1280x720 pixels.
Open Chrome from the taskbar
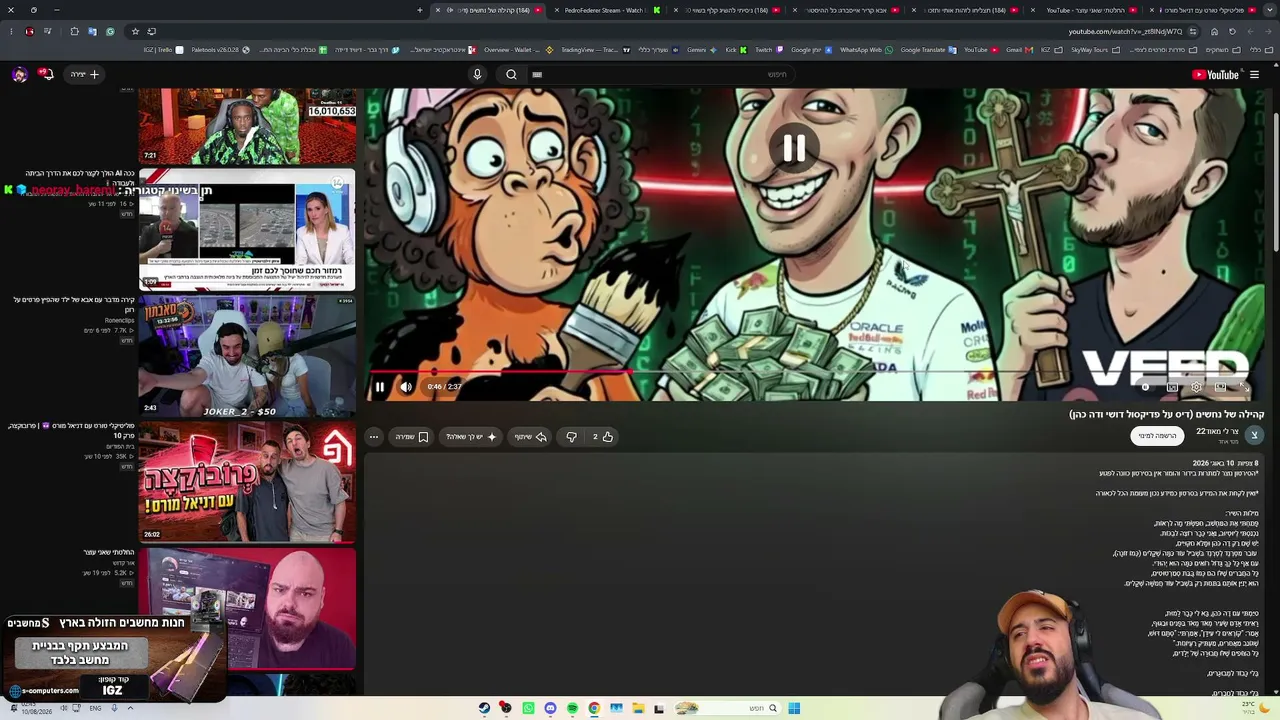[594, 709]
